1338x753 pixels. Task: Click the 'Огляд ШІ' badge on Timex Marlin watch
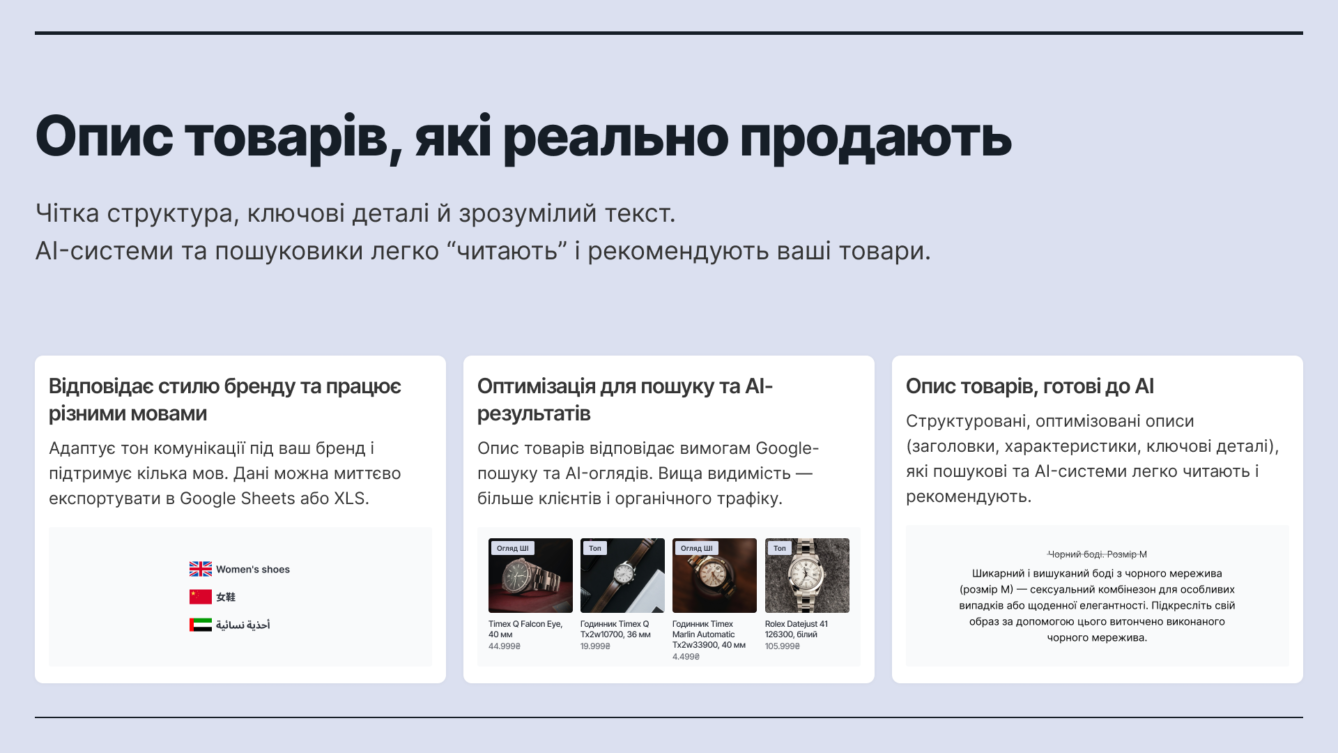[696, 548]
